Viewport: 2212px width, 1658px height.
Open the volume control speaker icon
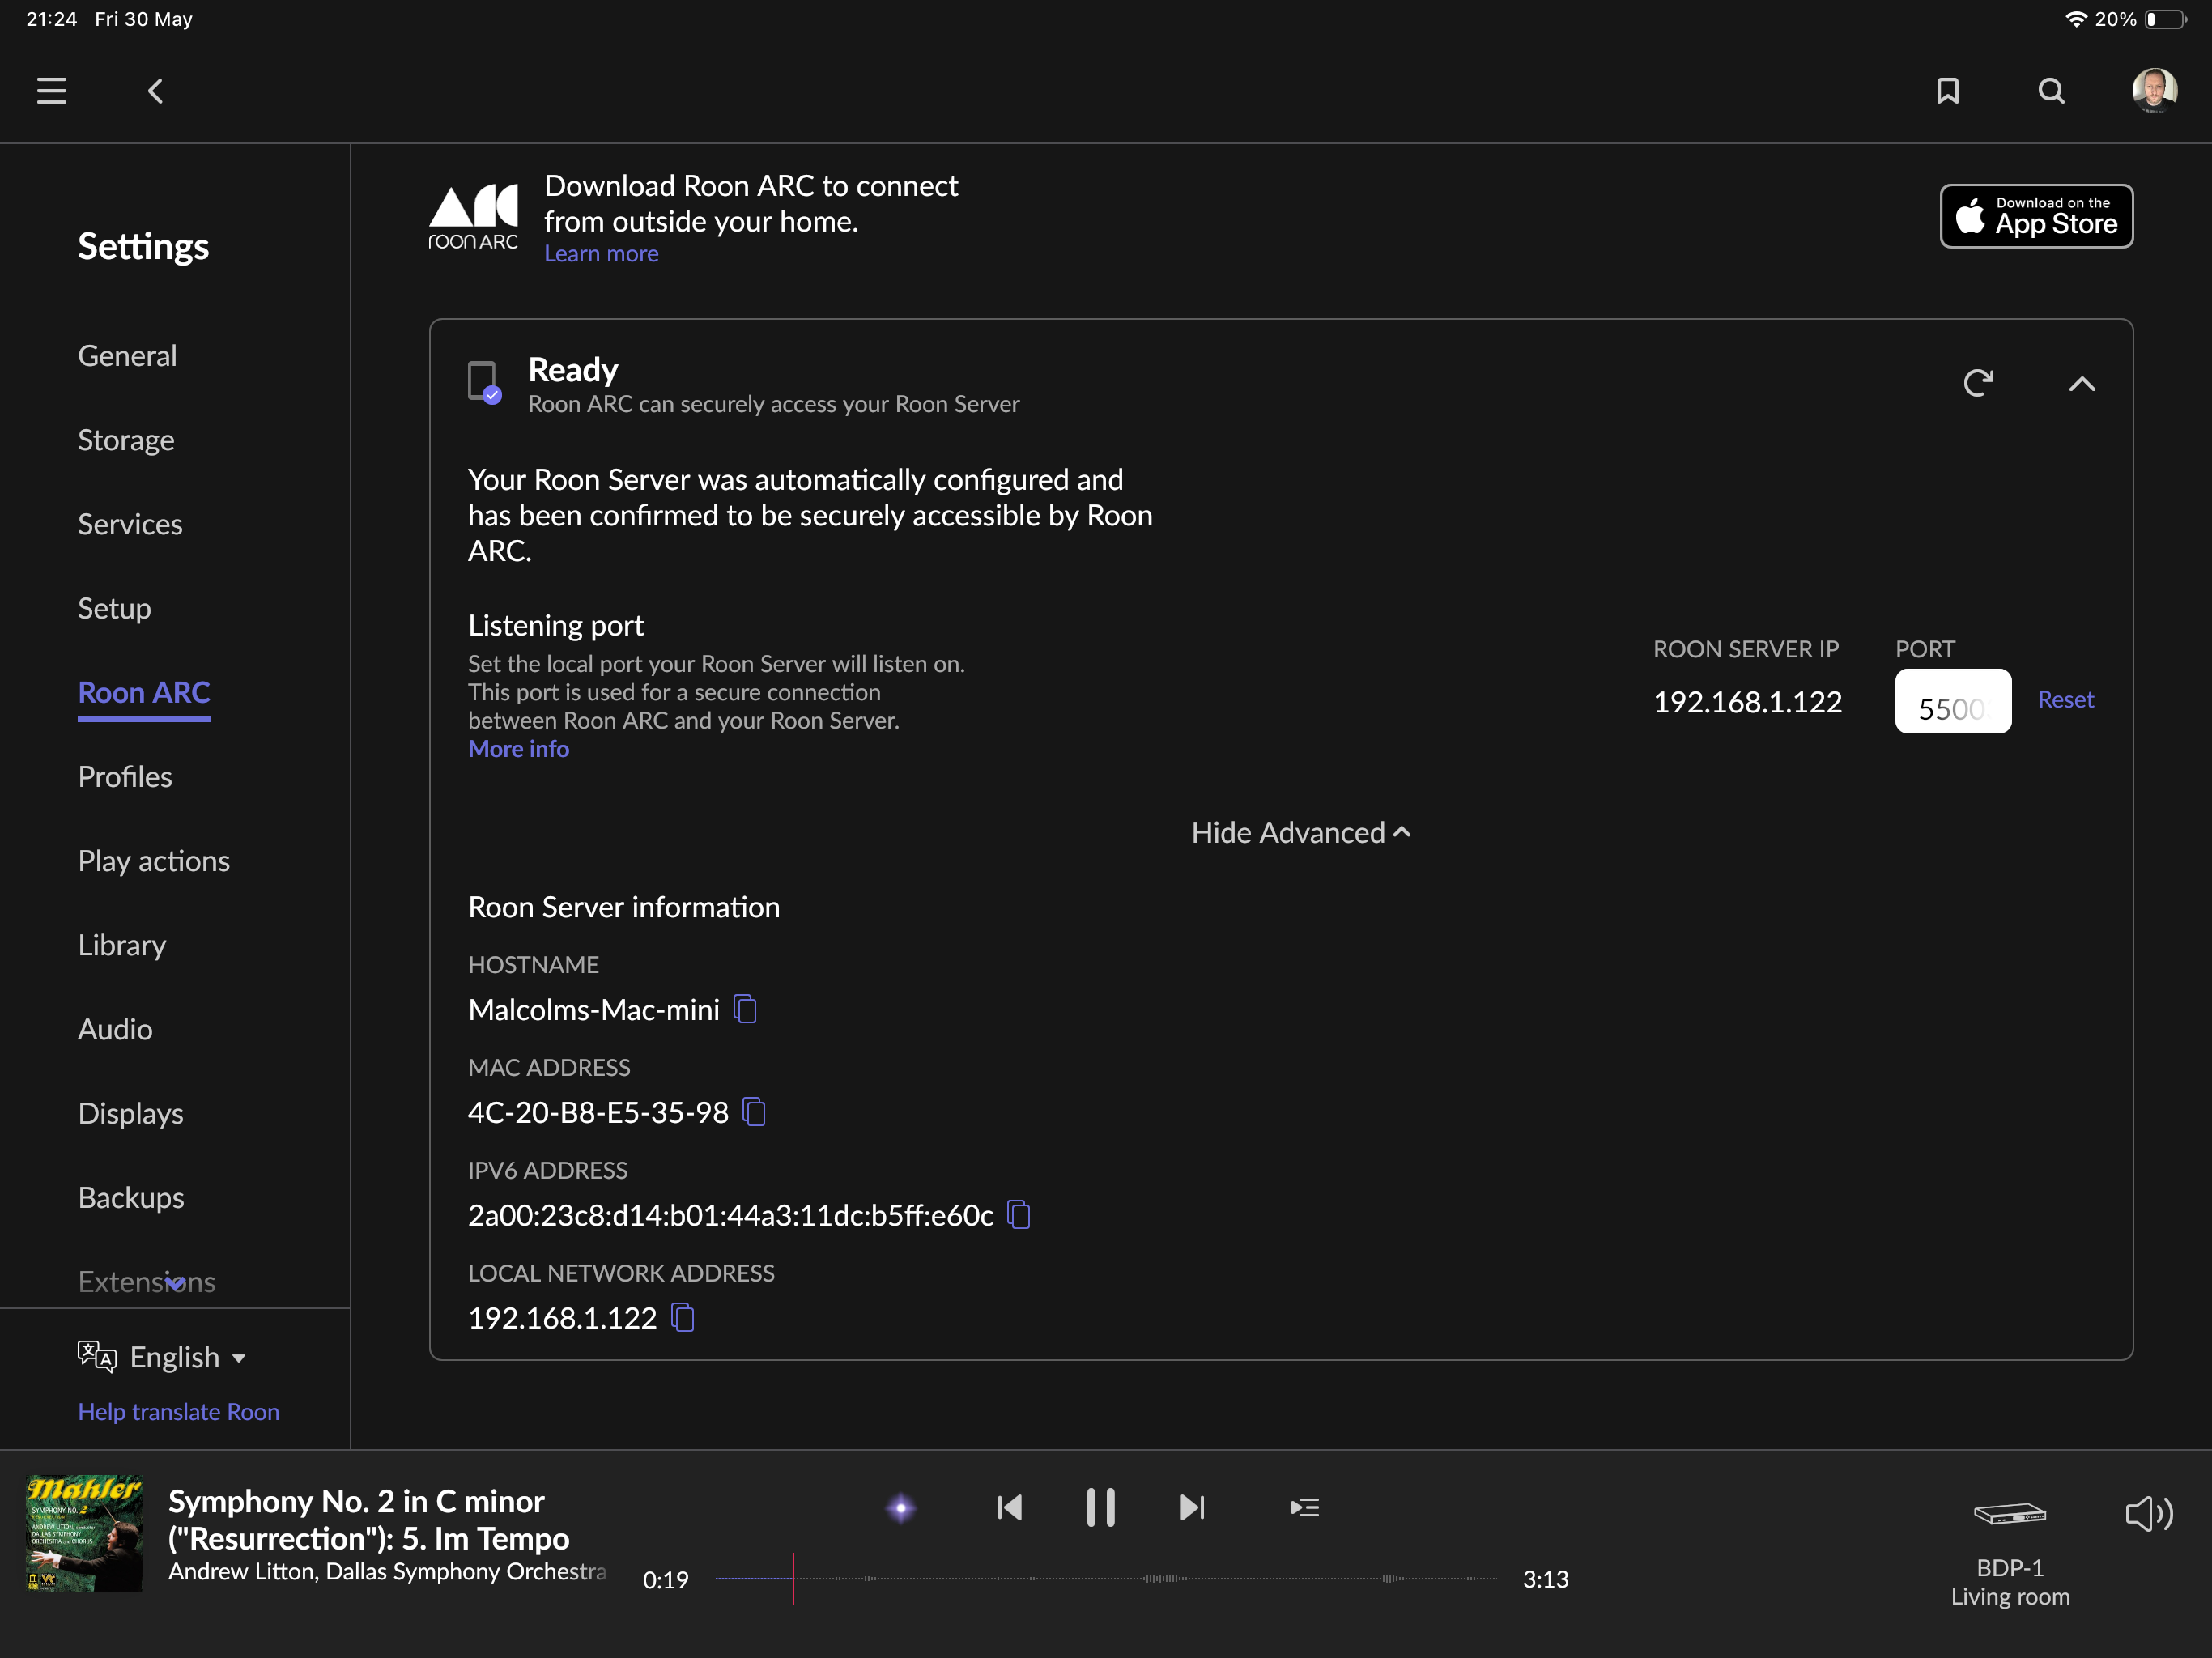click(x=2149, y=1514)
